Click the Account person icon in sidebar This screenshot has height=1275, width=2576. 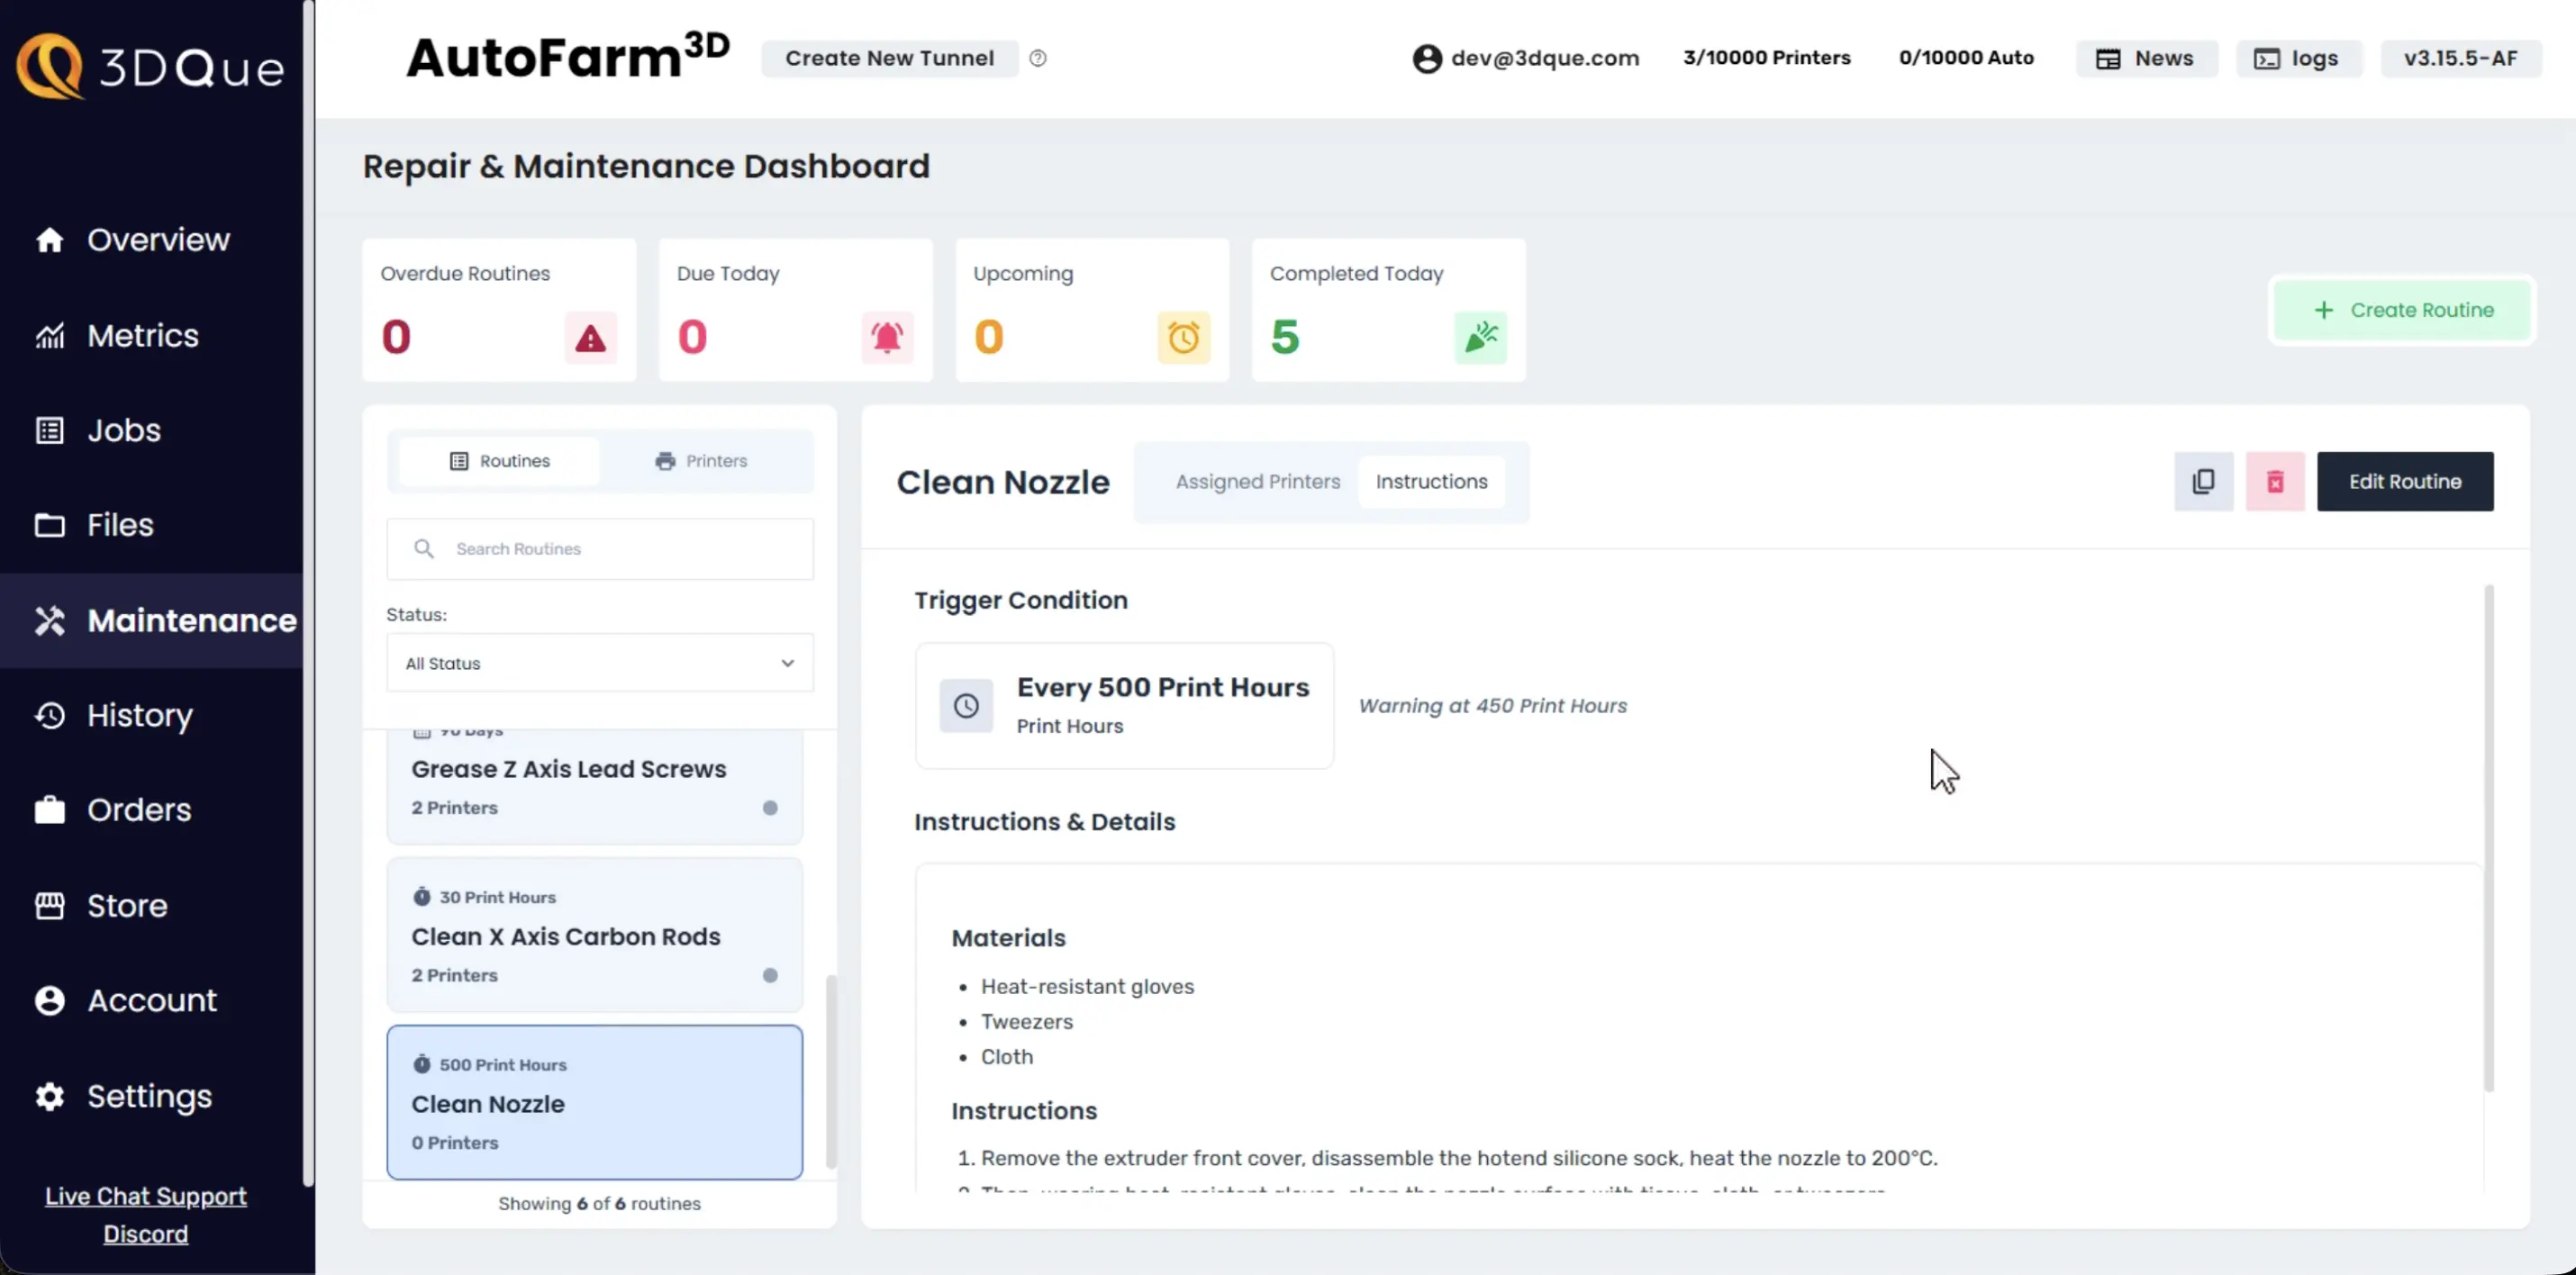pos(50,1001)
